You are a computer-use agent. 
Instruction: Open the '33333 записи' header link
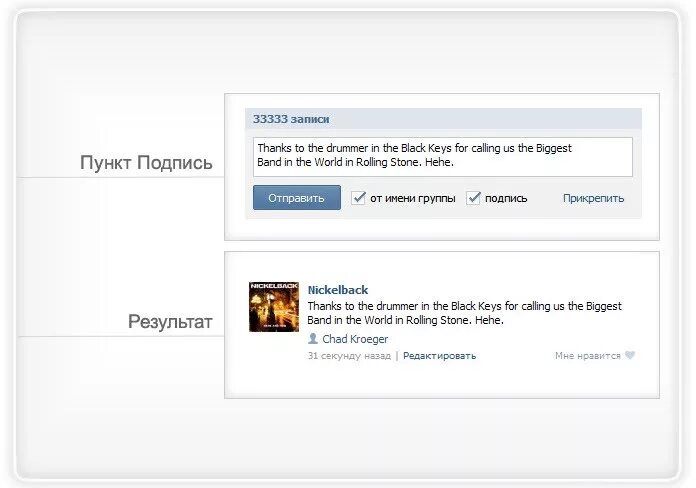pos(291,119)
